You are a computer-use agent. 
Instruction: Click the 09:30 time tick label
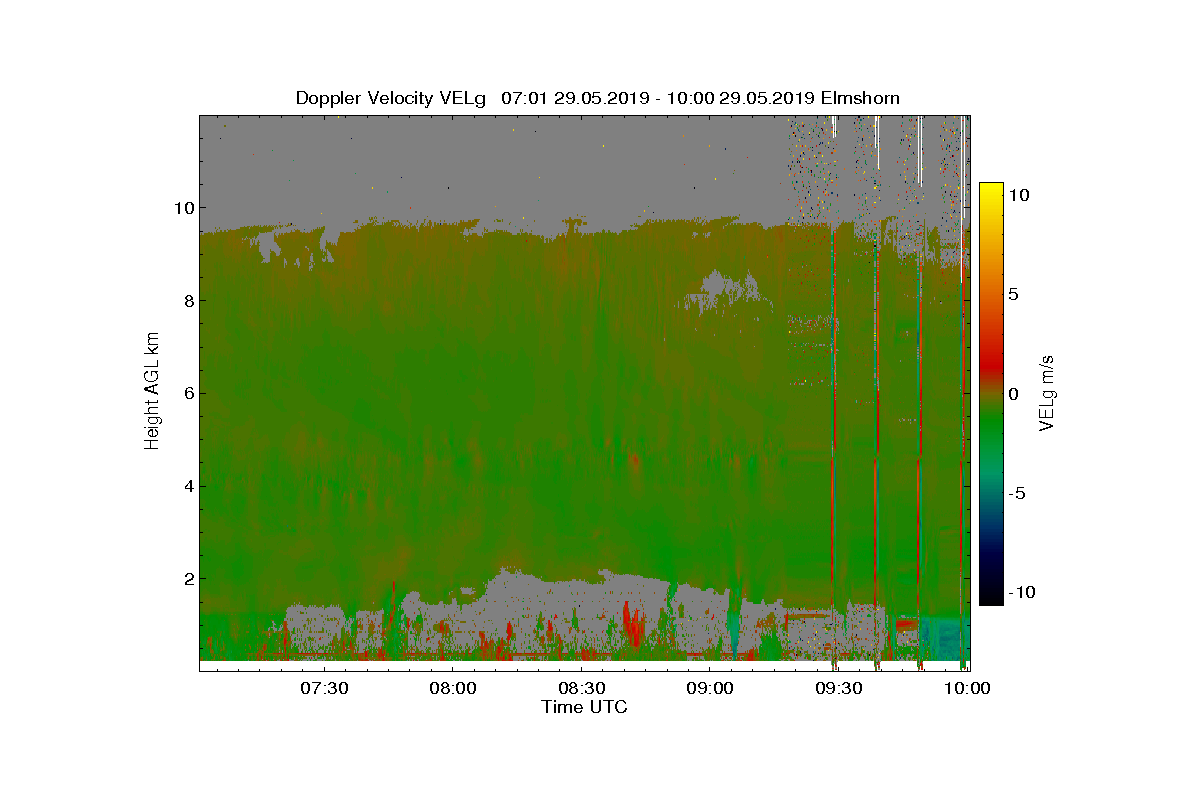[840, 688]
